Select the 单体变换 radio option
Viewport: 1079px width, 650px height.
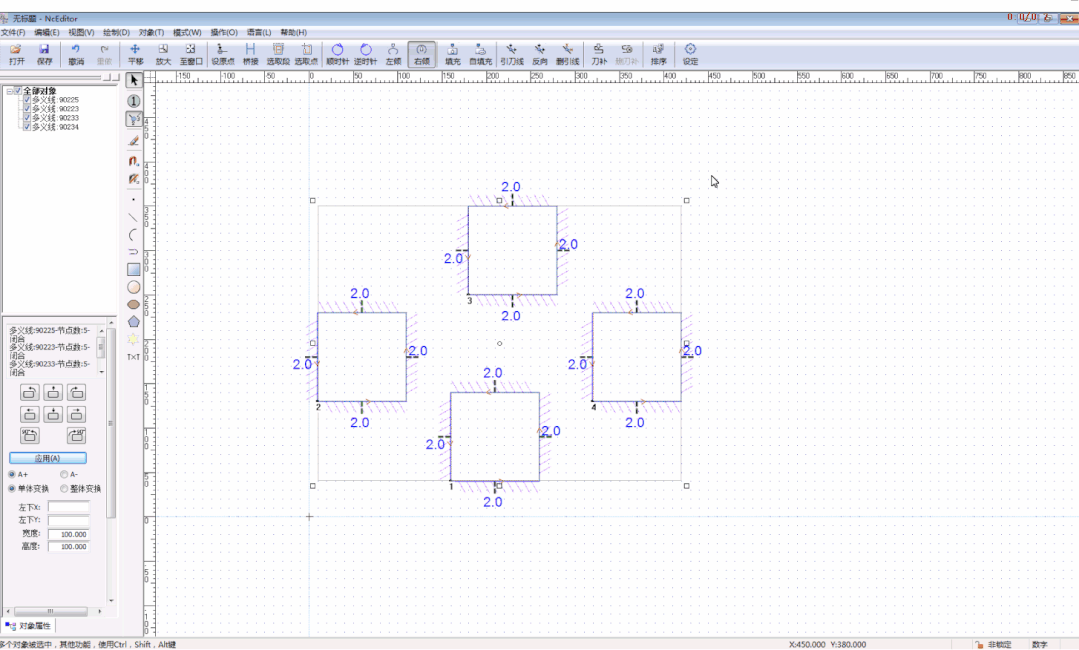click(12, 489)
